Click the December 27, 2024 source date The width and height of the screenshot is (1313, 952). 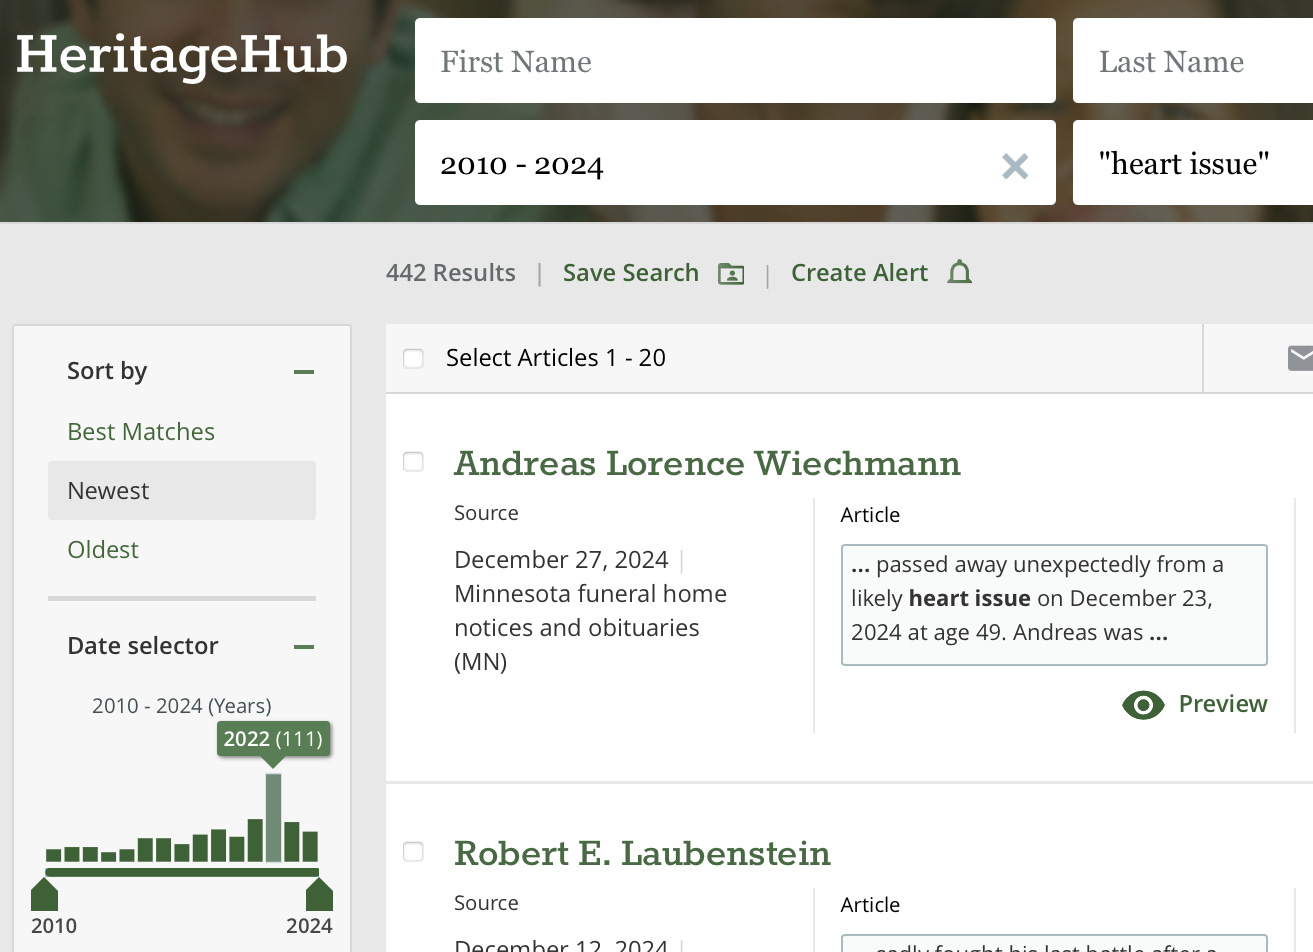click(561, 560)
